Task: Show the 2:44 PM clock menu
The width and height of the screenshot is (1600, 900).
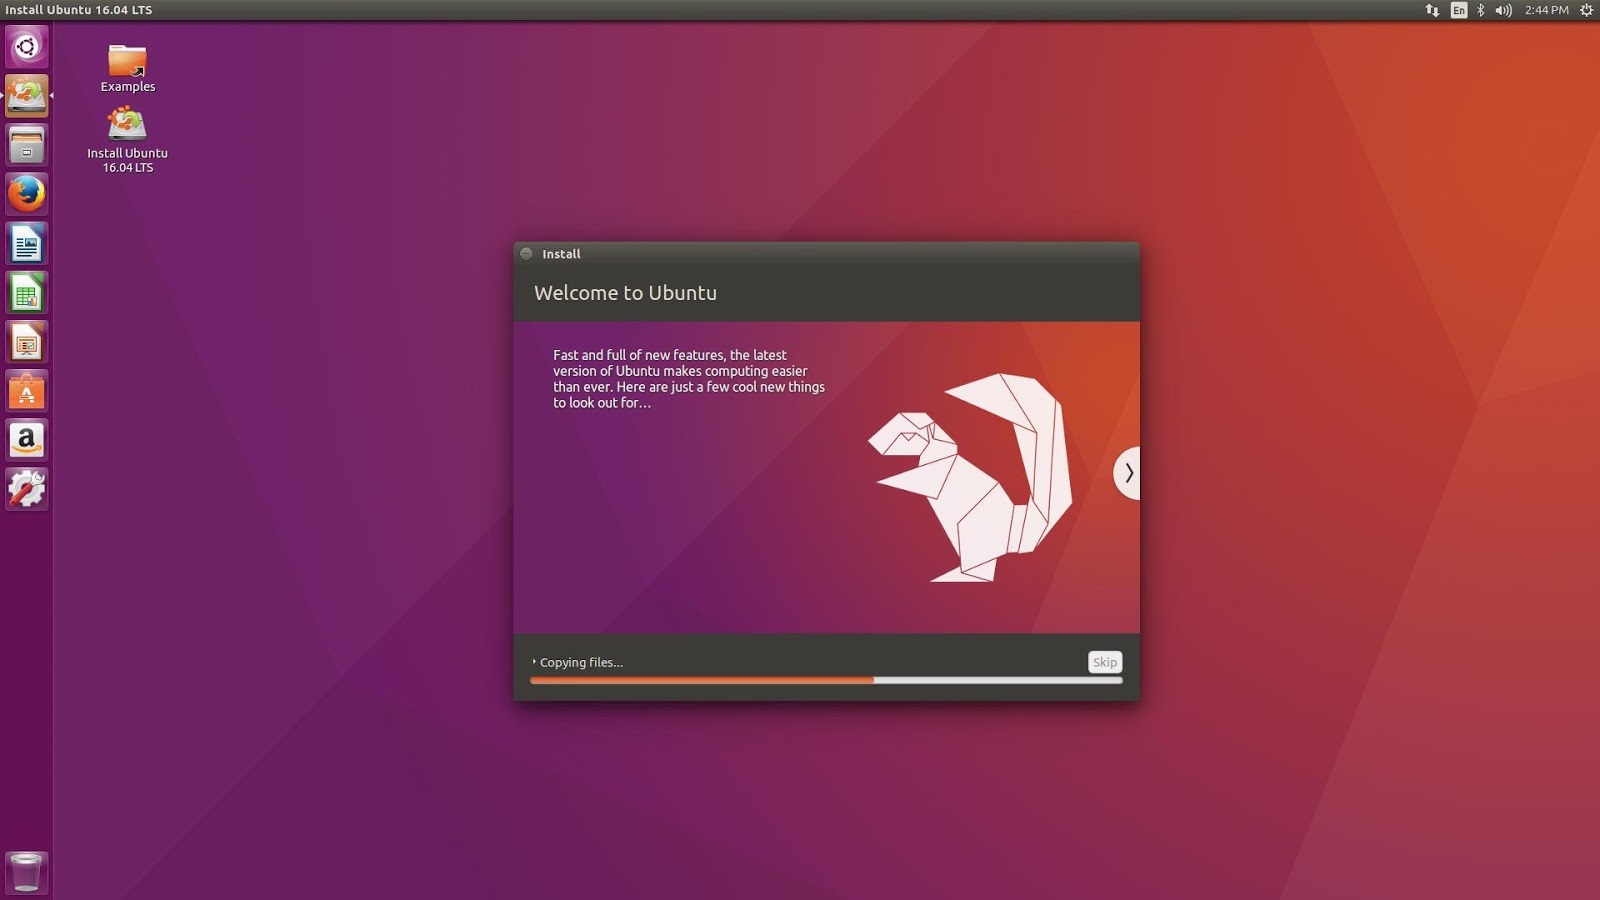Action: (x=1546, y=10)
